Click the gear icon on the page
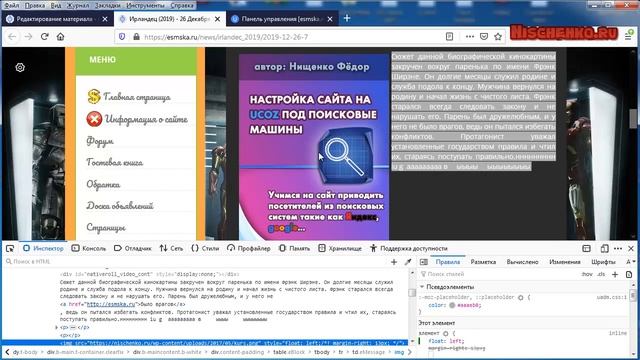 pyautogui.click(x=20, y=67)
